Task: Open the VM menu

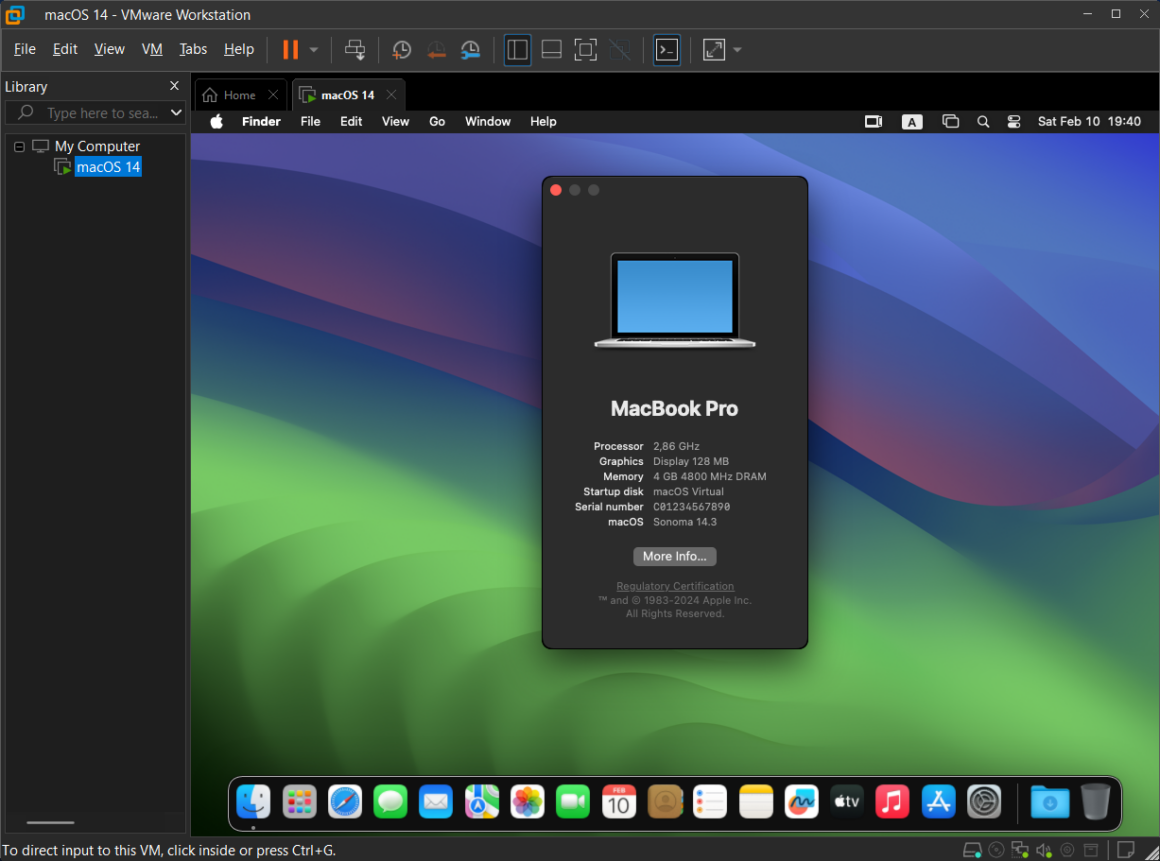Action: tap(152, 49)
